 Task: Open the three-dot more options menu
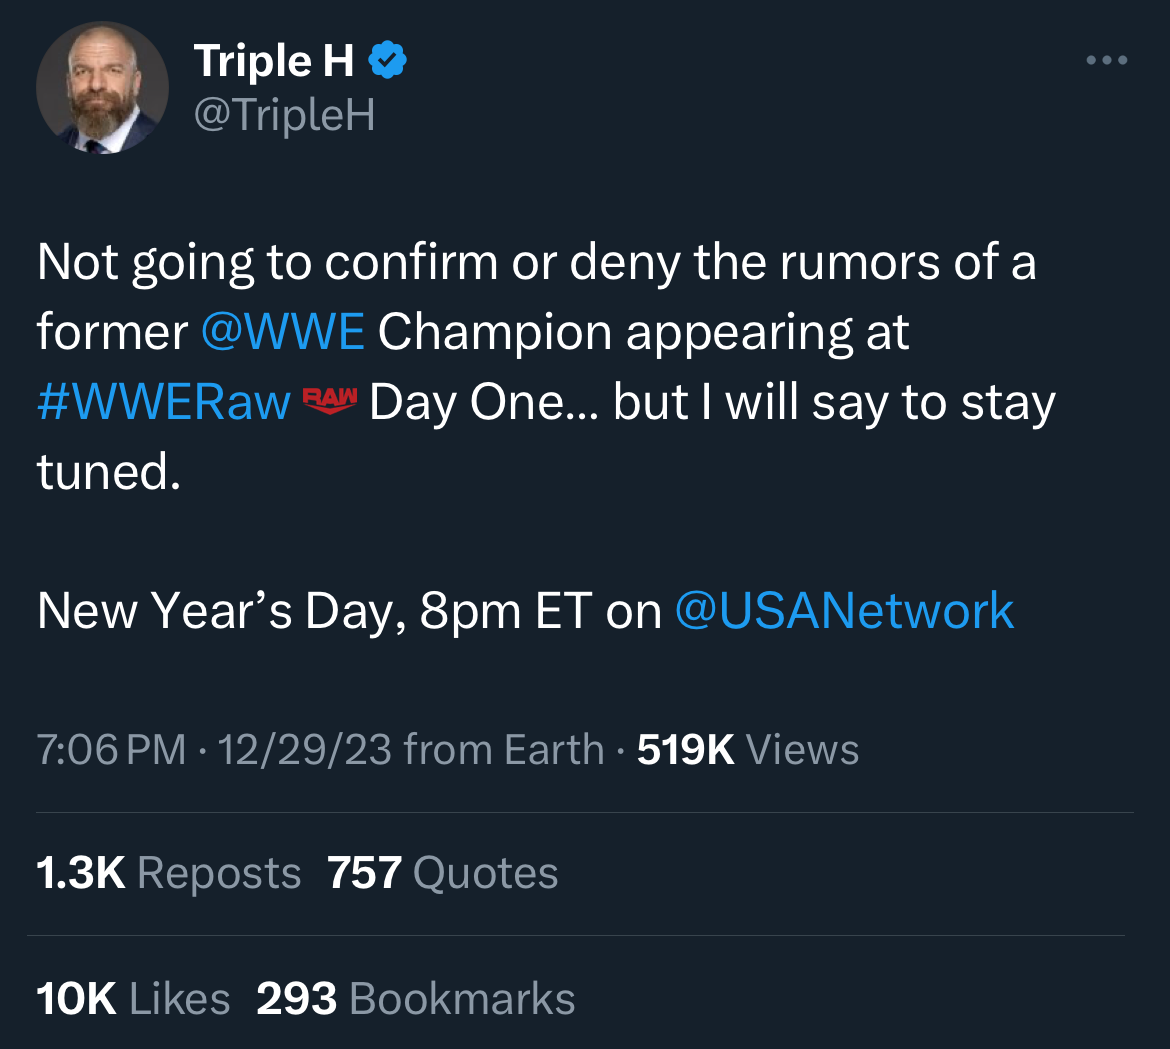pos(1107,61)
